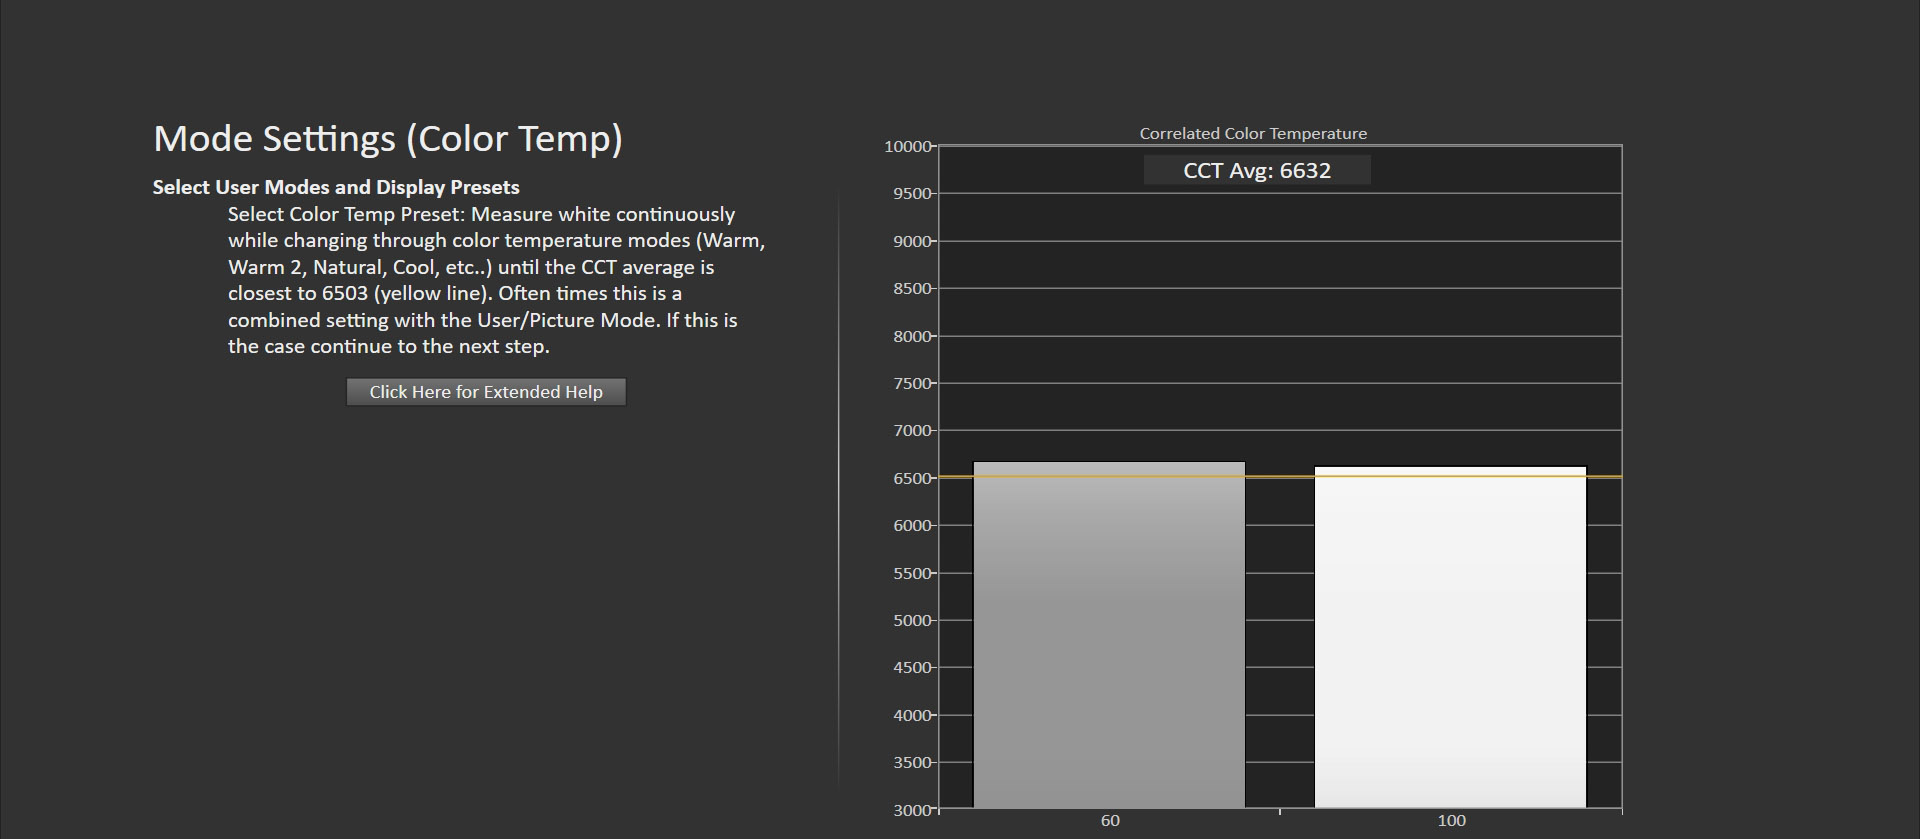1920x839 pixels.
Task: Click the yellow 6503 target line
Action: (1280, 477)
